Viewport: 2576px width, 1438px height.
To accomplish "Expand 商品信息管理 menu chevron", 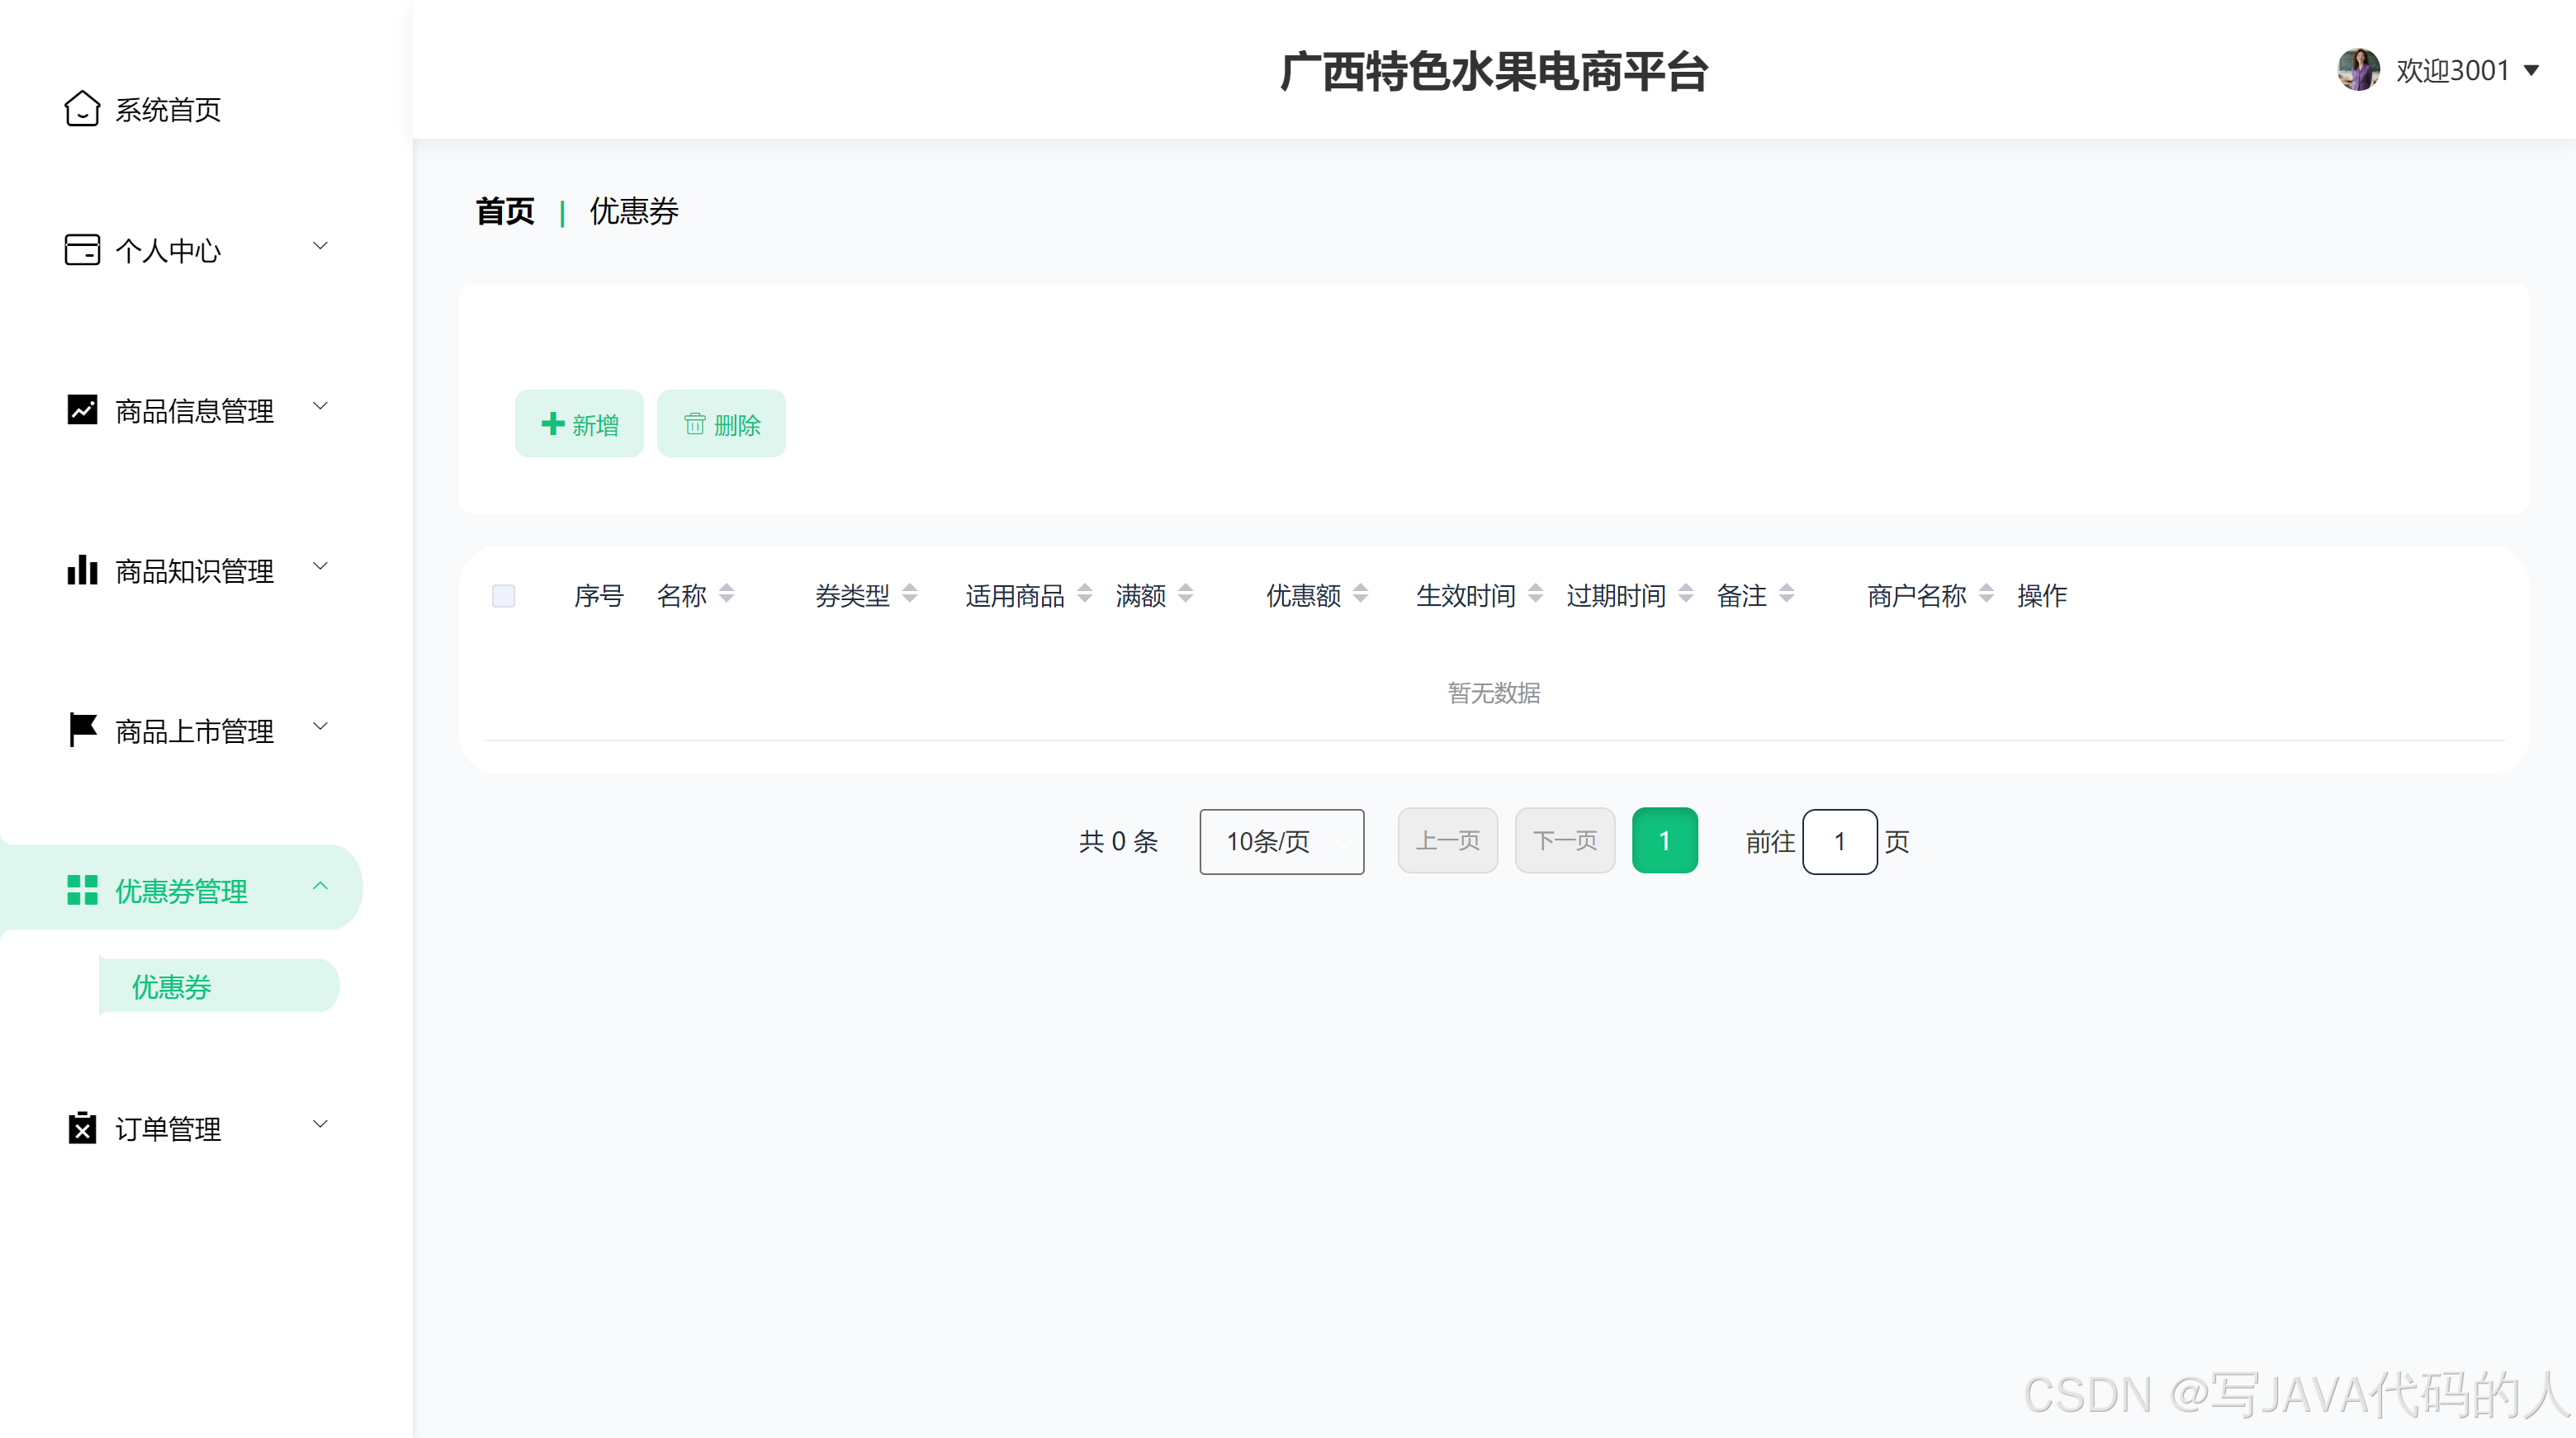I will 320,406.
